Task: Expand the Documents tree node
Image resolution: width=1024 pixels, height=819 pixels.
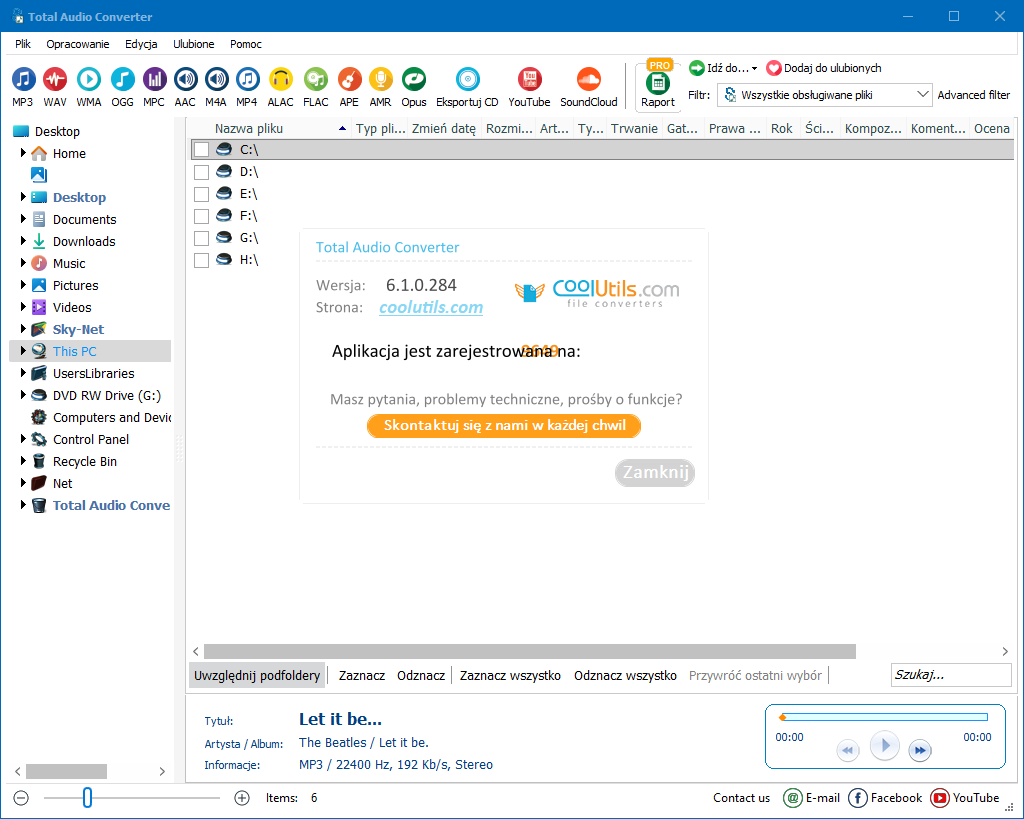Action: click(x=23, y=219)
